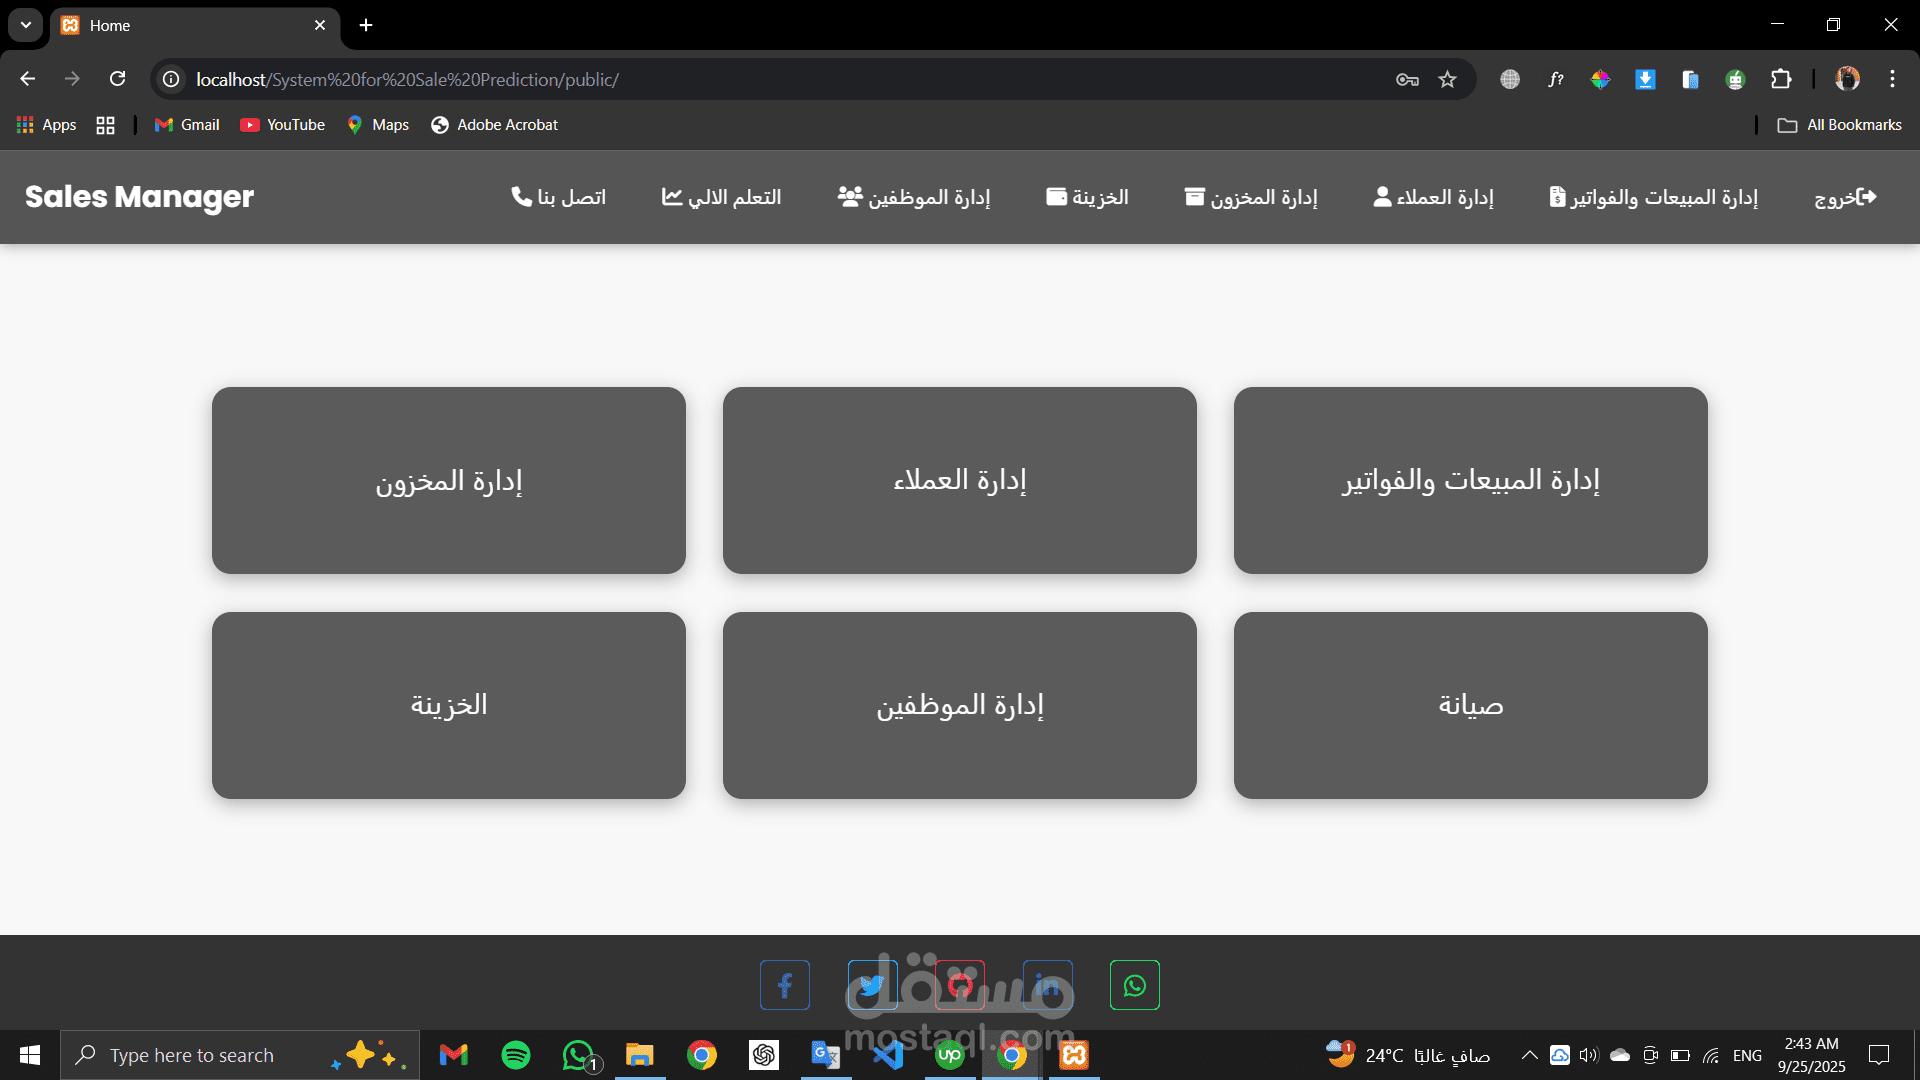
Task: Select the LinkedIn icon in the footer
Action: pos(1047,984)
